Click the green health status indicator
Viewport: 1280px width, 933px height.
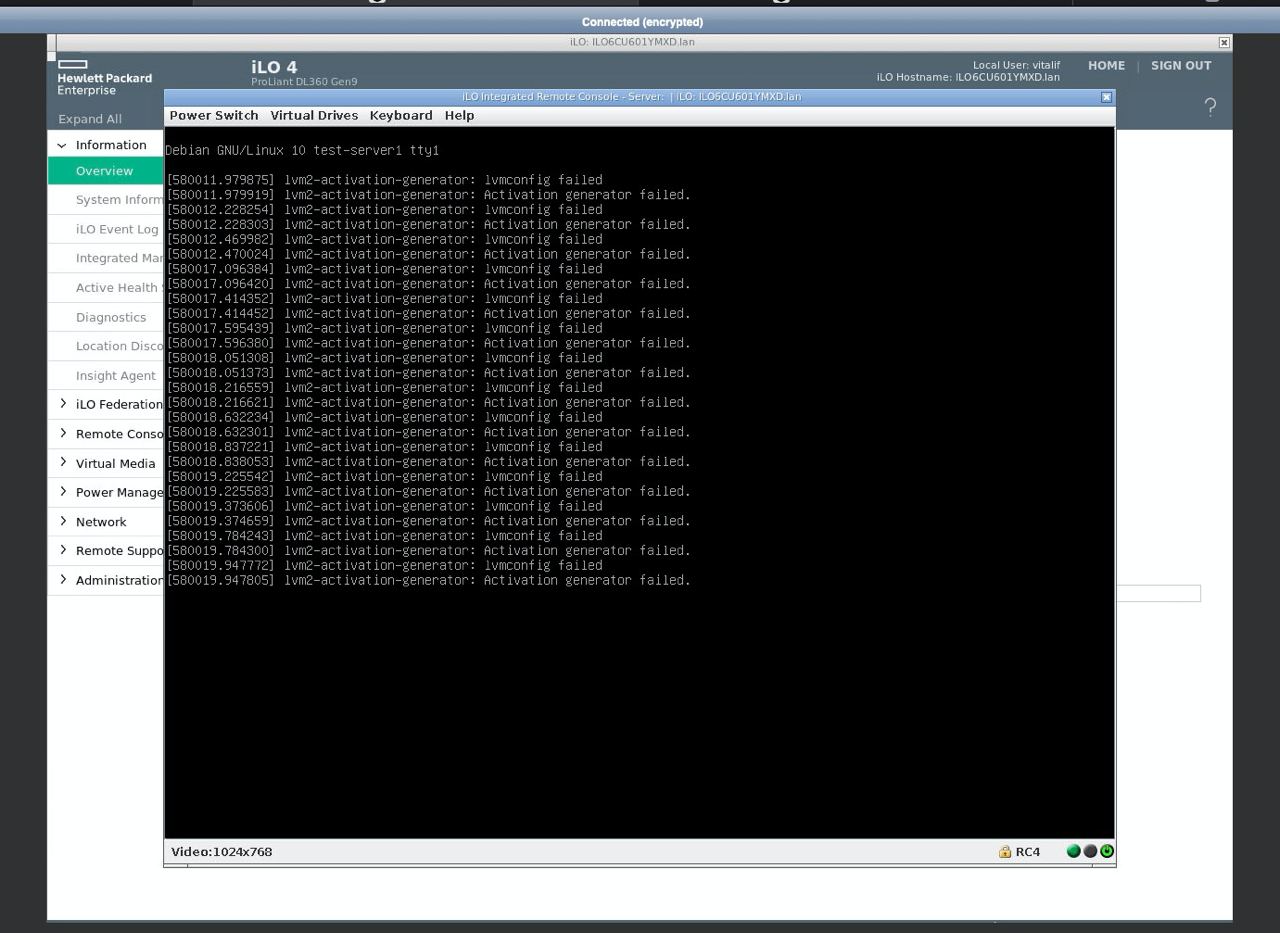coord(1074,851)
